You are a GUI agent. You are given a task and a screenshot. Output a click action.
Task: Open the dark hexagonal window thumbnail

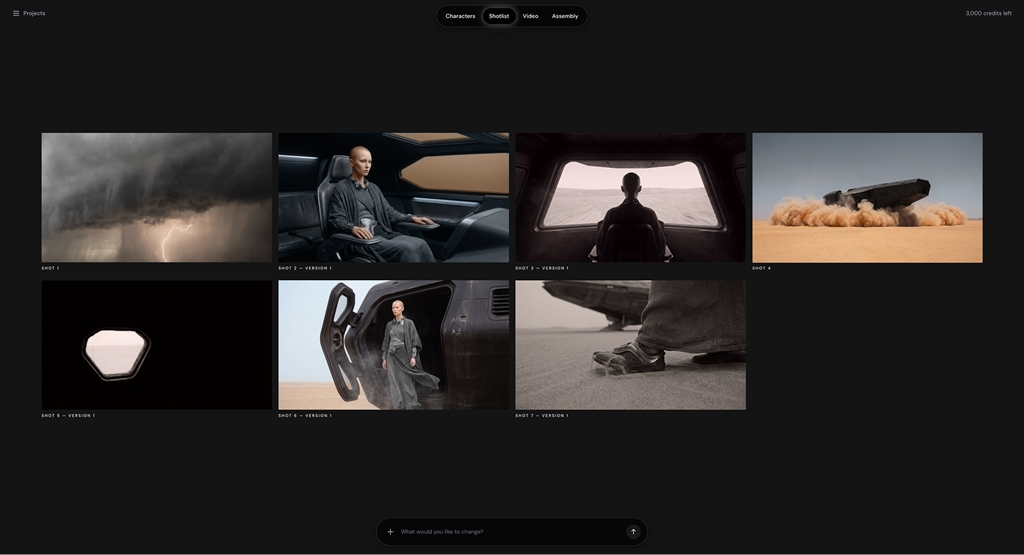tap(156, 345)
